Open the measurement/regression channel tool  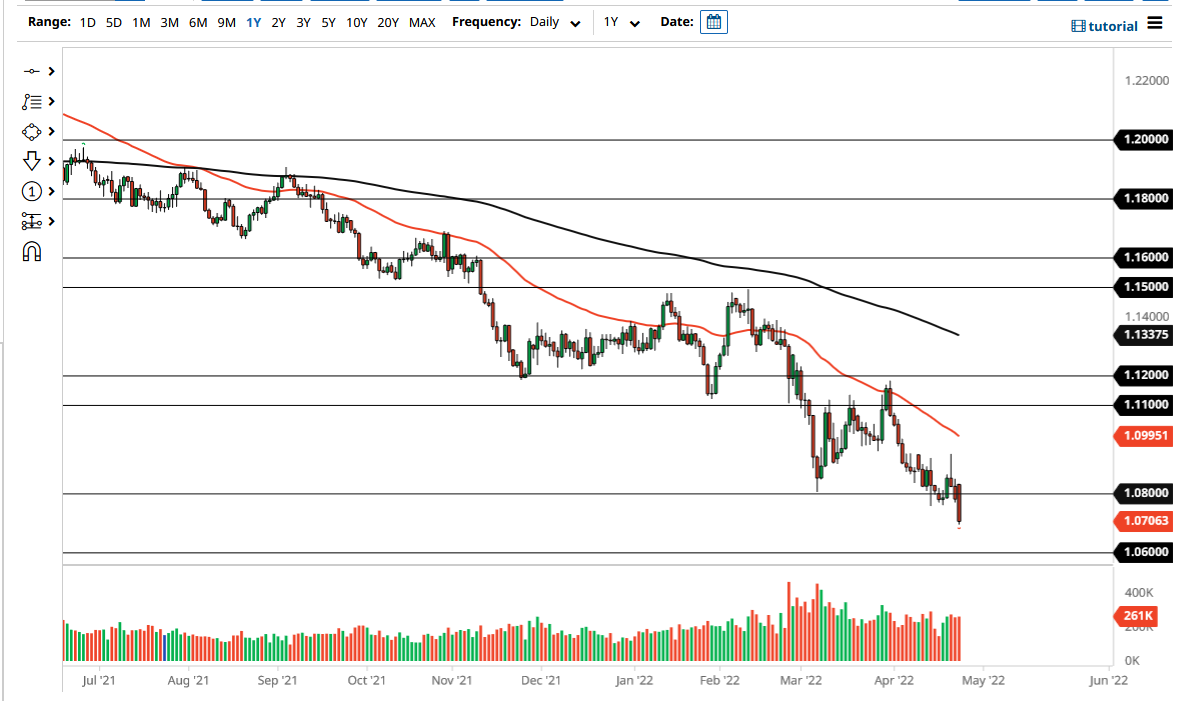click(x=33, y=221)
